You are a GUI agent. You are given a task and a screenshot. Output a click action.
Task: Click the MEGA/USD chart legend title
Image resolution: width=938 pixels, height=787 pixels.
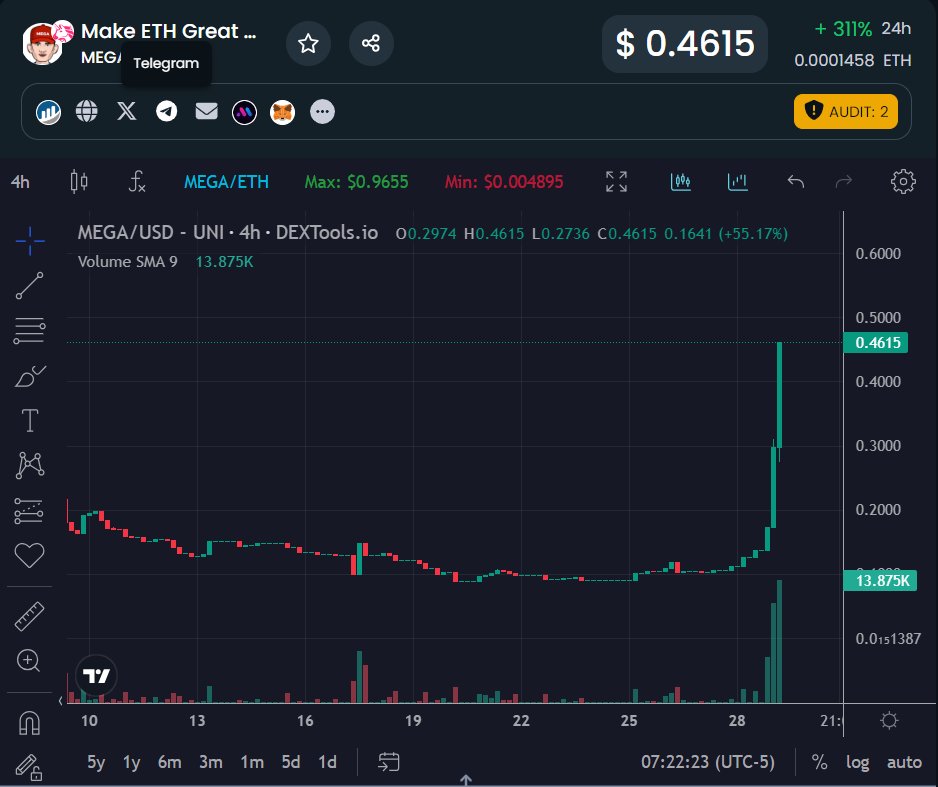(228, 233)
